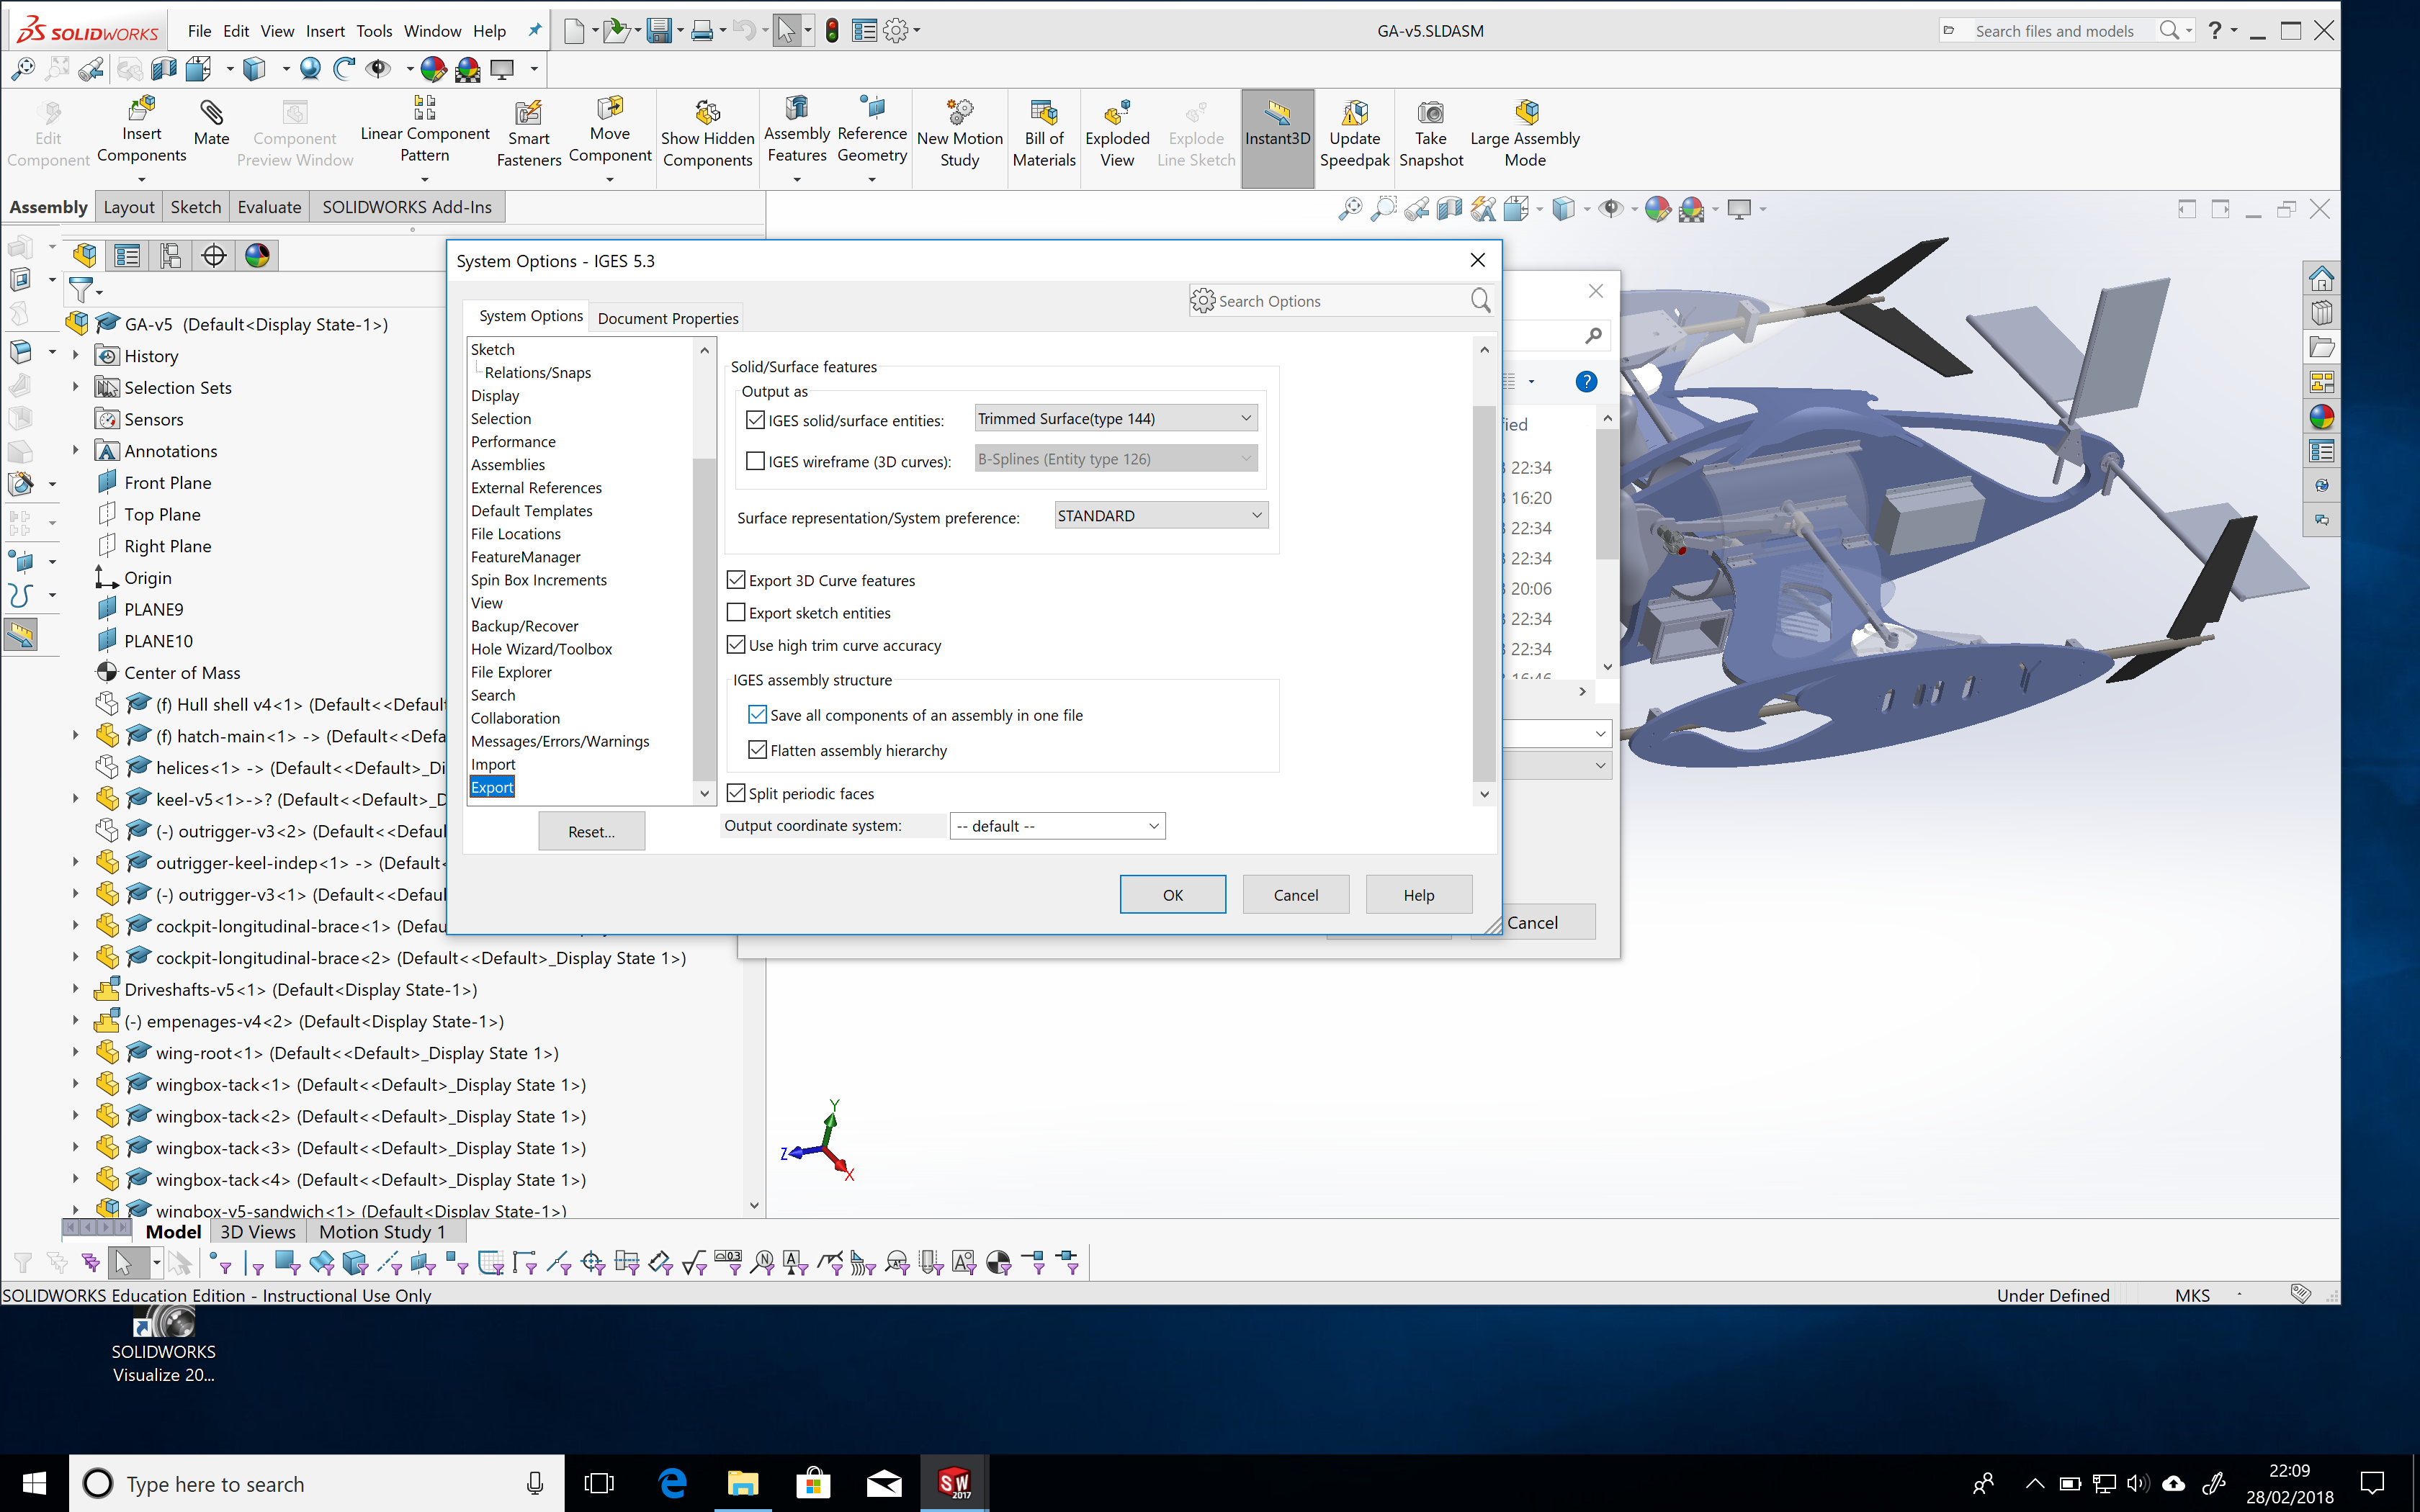The image size is (2420, 1512).
Task: Switch to Document Properties tab
Action: (x=668, y=318)
